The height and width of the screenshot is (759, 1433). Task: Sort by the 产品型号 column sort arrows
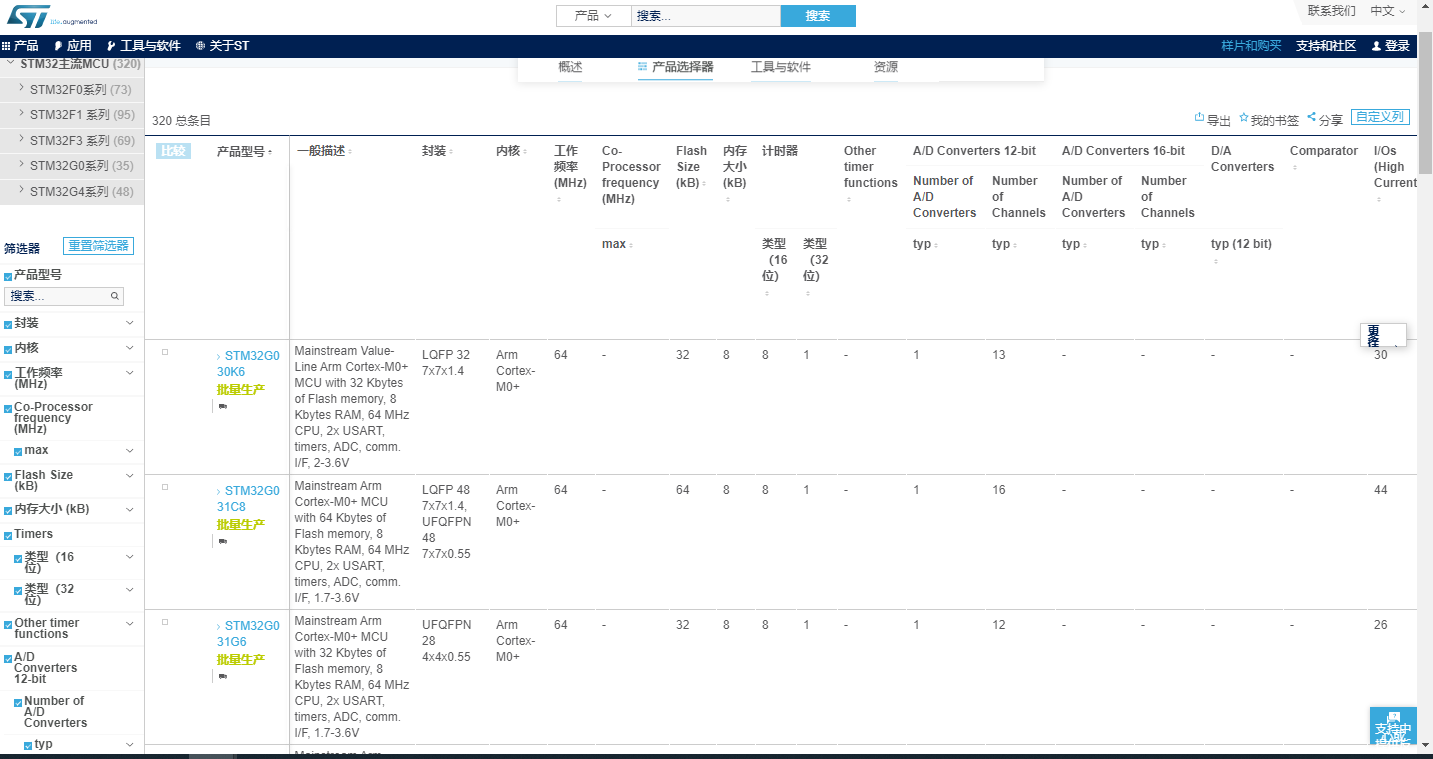coord(270,152)
